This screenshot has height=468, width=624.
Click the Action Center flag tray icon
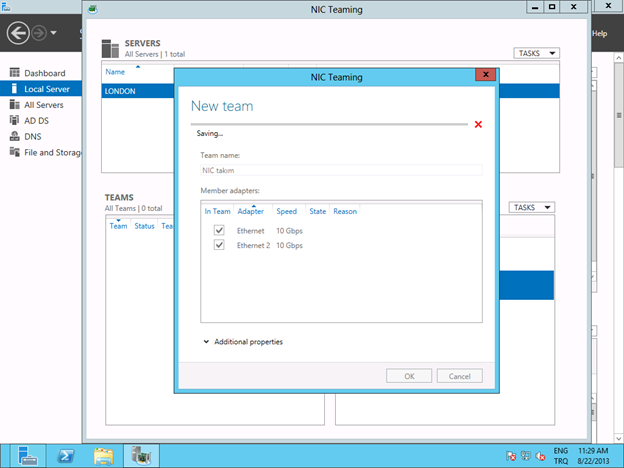click(x=511, y=456)
